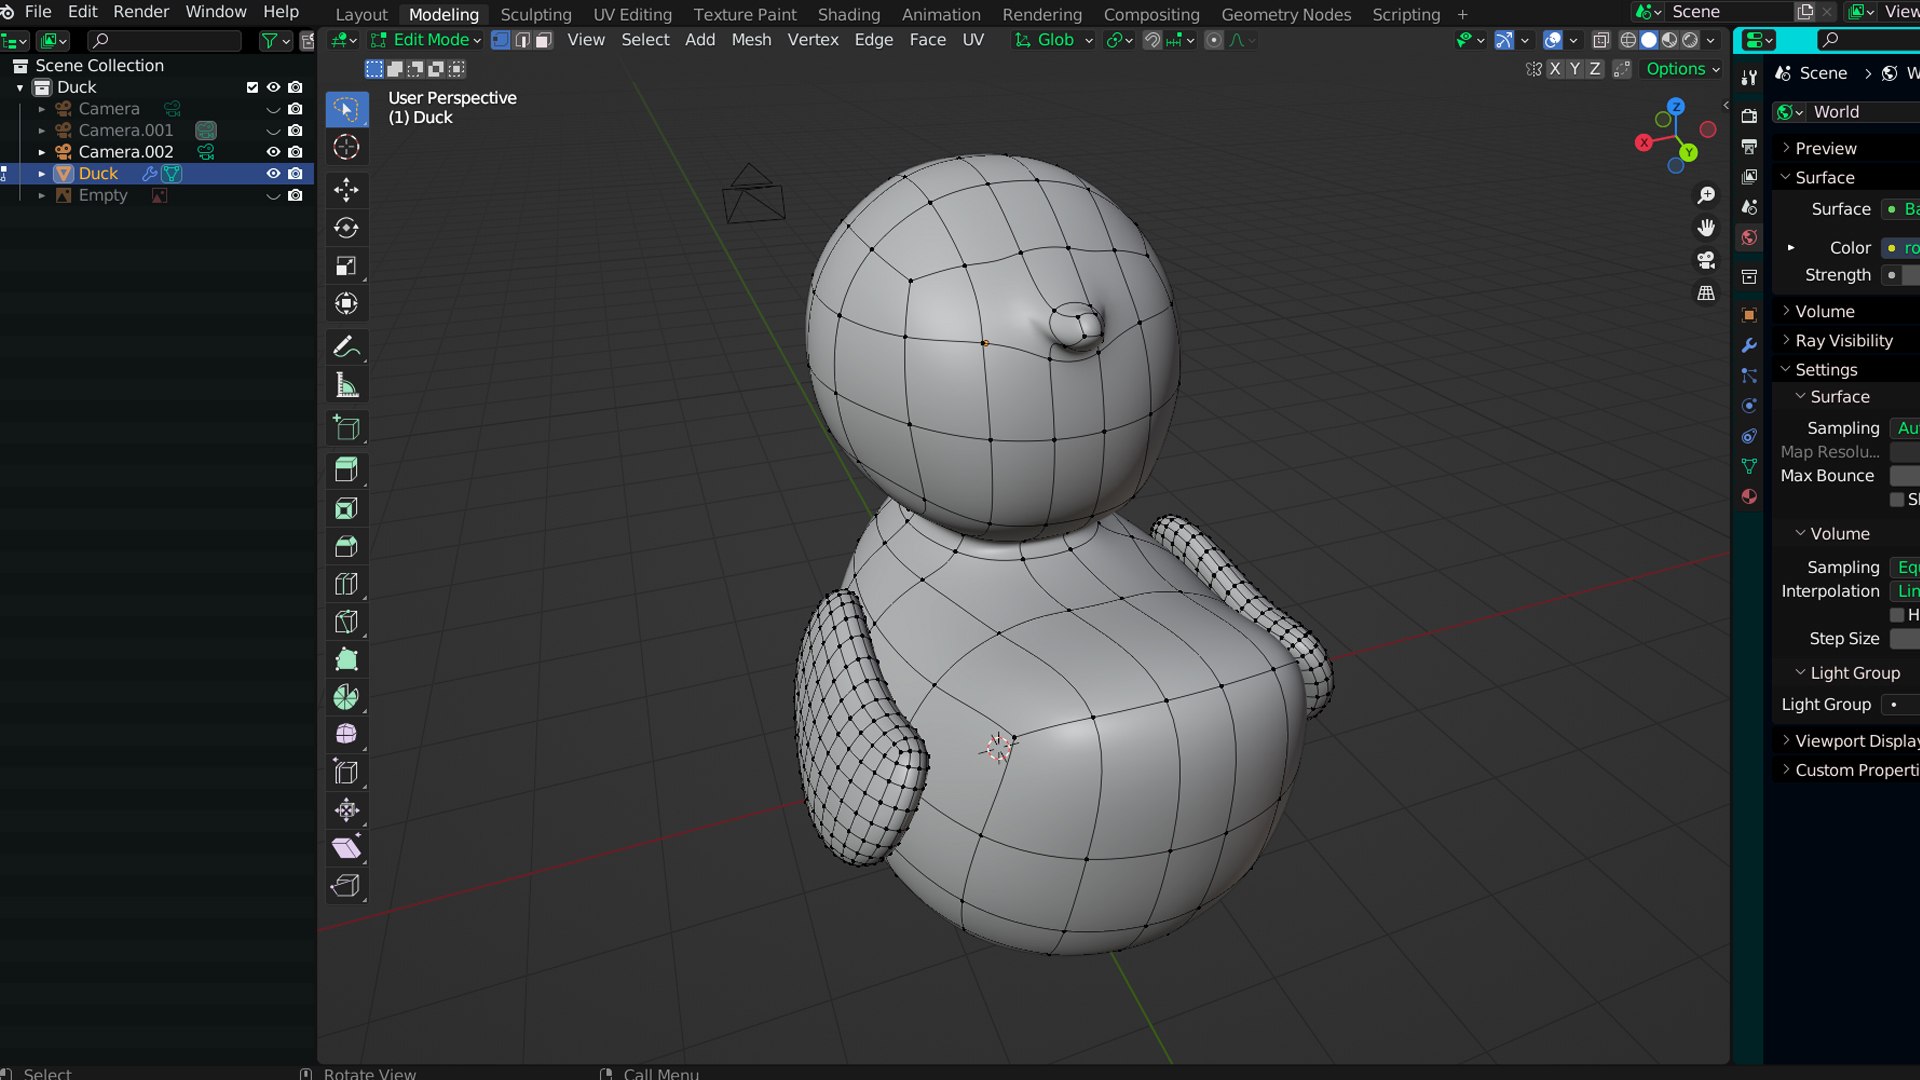The height and width of the screenshot is (1080, 1920).
Task: Open the Select menu in header
Action: [x=645, y=40]
